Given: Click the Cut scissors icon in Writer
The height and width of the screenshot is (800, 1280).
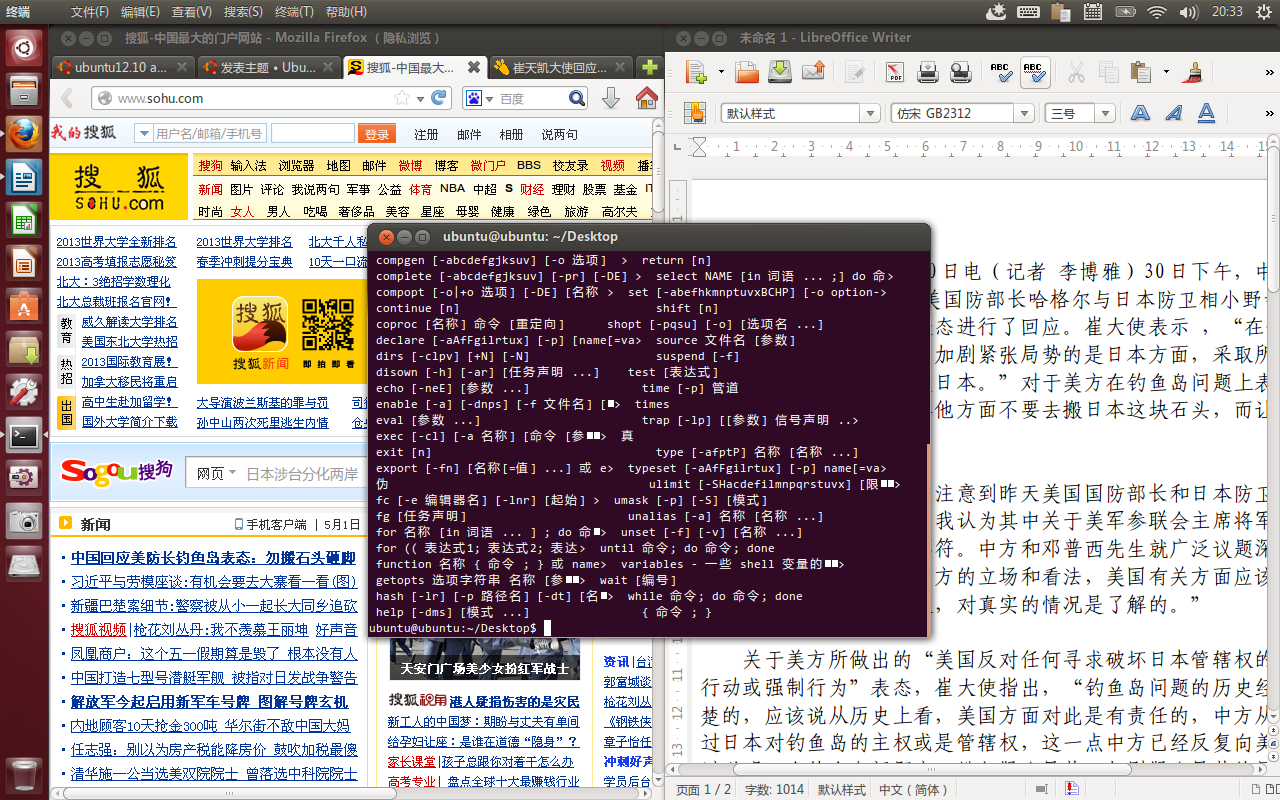Looking at the screenshot, I should click(1076, 72).
